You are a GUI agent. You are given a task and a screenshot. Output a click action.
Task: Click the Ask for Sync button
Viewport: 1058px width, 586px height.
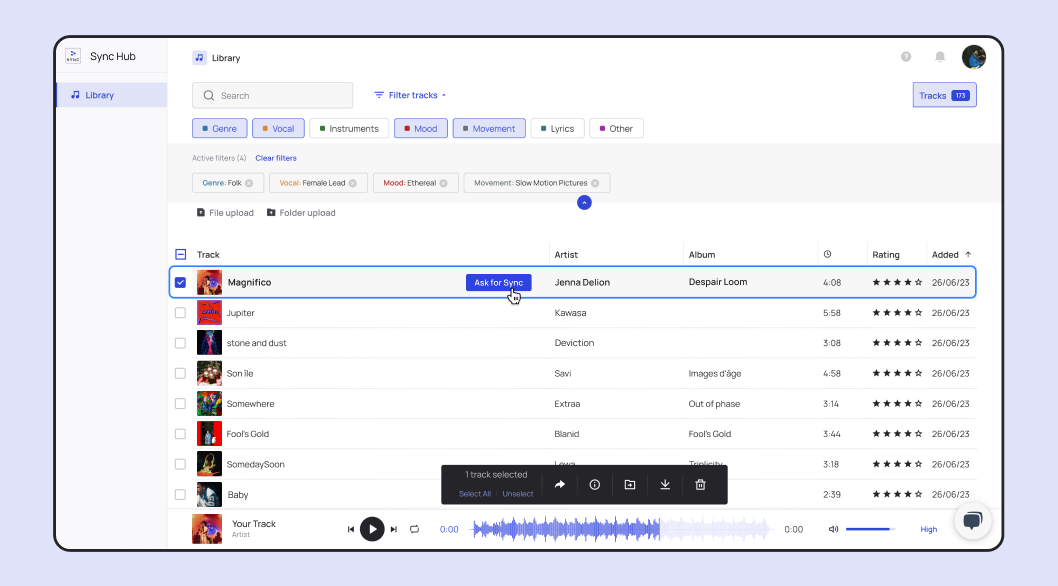[x=499, y=282]
